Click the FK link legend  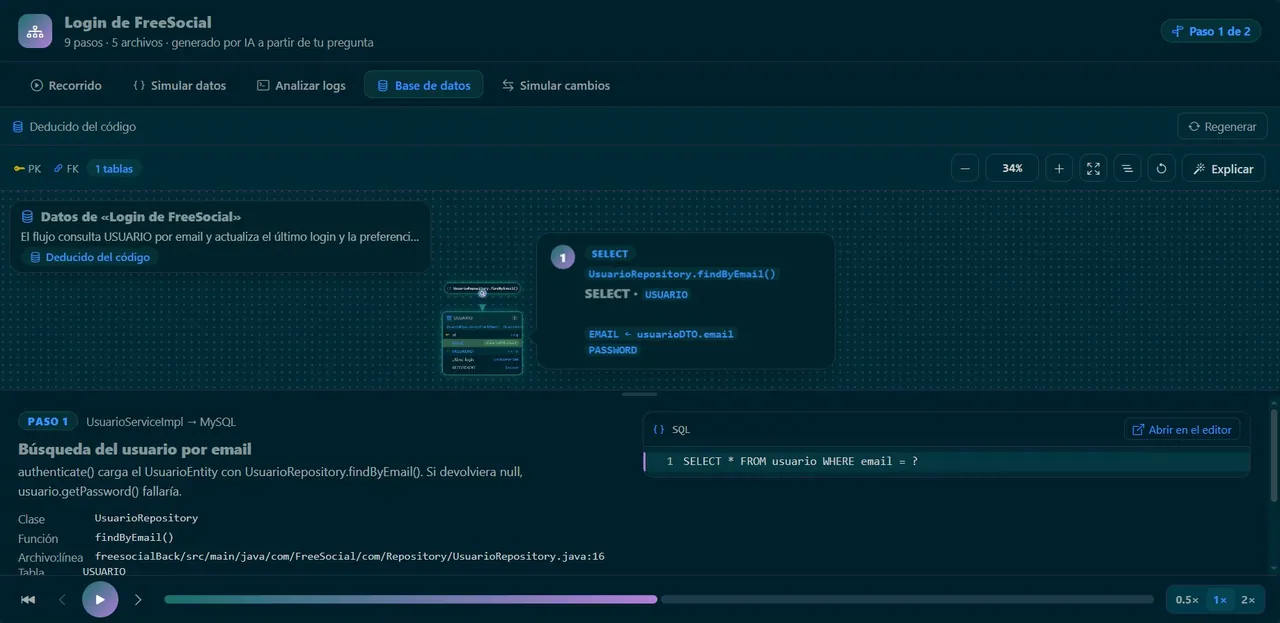coord(66,168)
